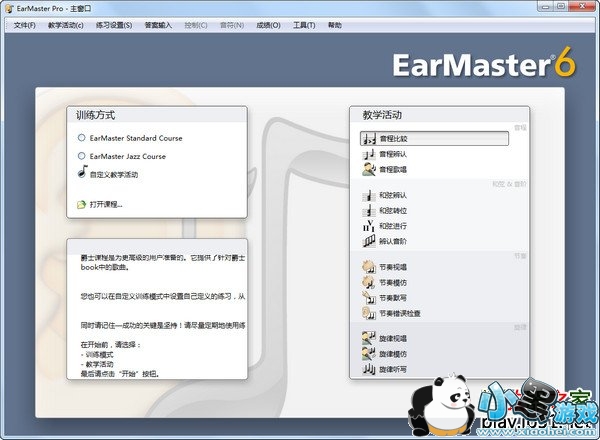
Task: Select the 音程辨认 interval identification icon
Action: point(369,154)
